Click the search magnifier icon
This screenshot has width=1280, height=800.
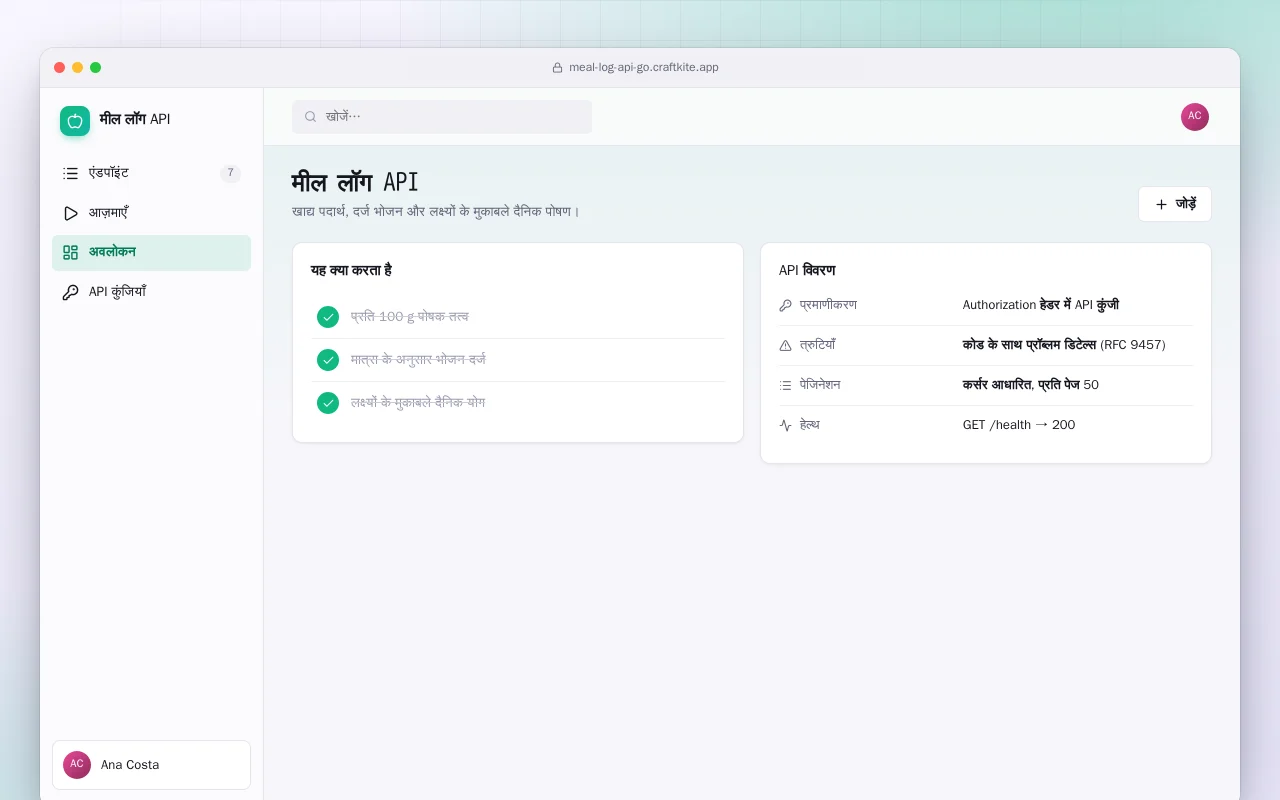pos(311,117)
